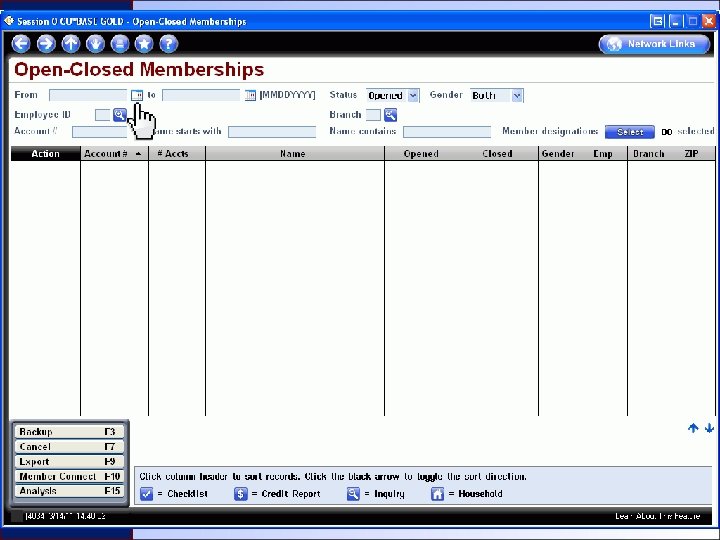Click the blue page down arrow
The height and width of the screenshot is (540, 720).
pyautogui.click(x=709, y=428)
